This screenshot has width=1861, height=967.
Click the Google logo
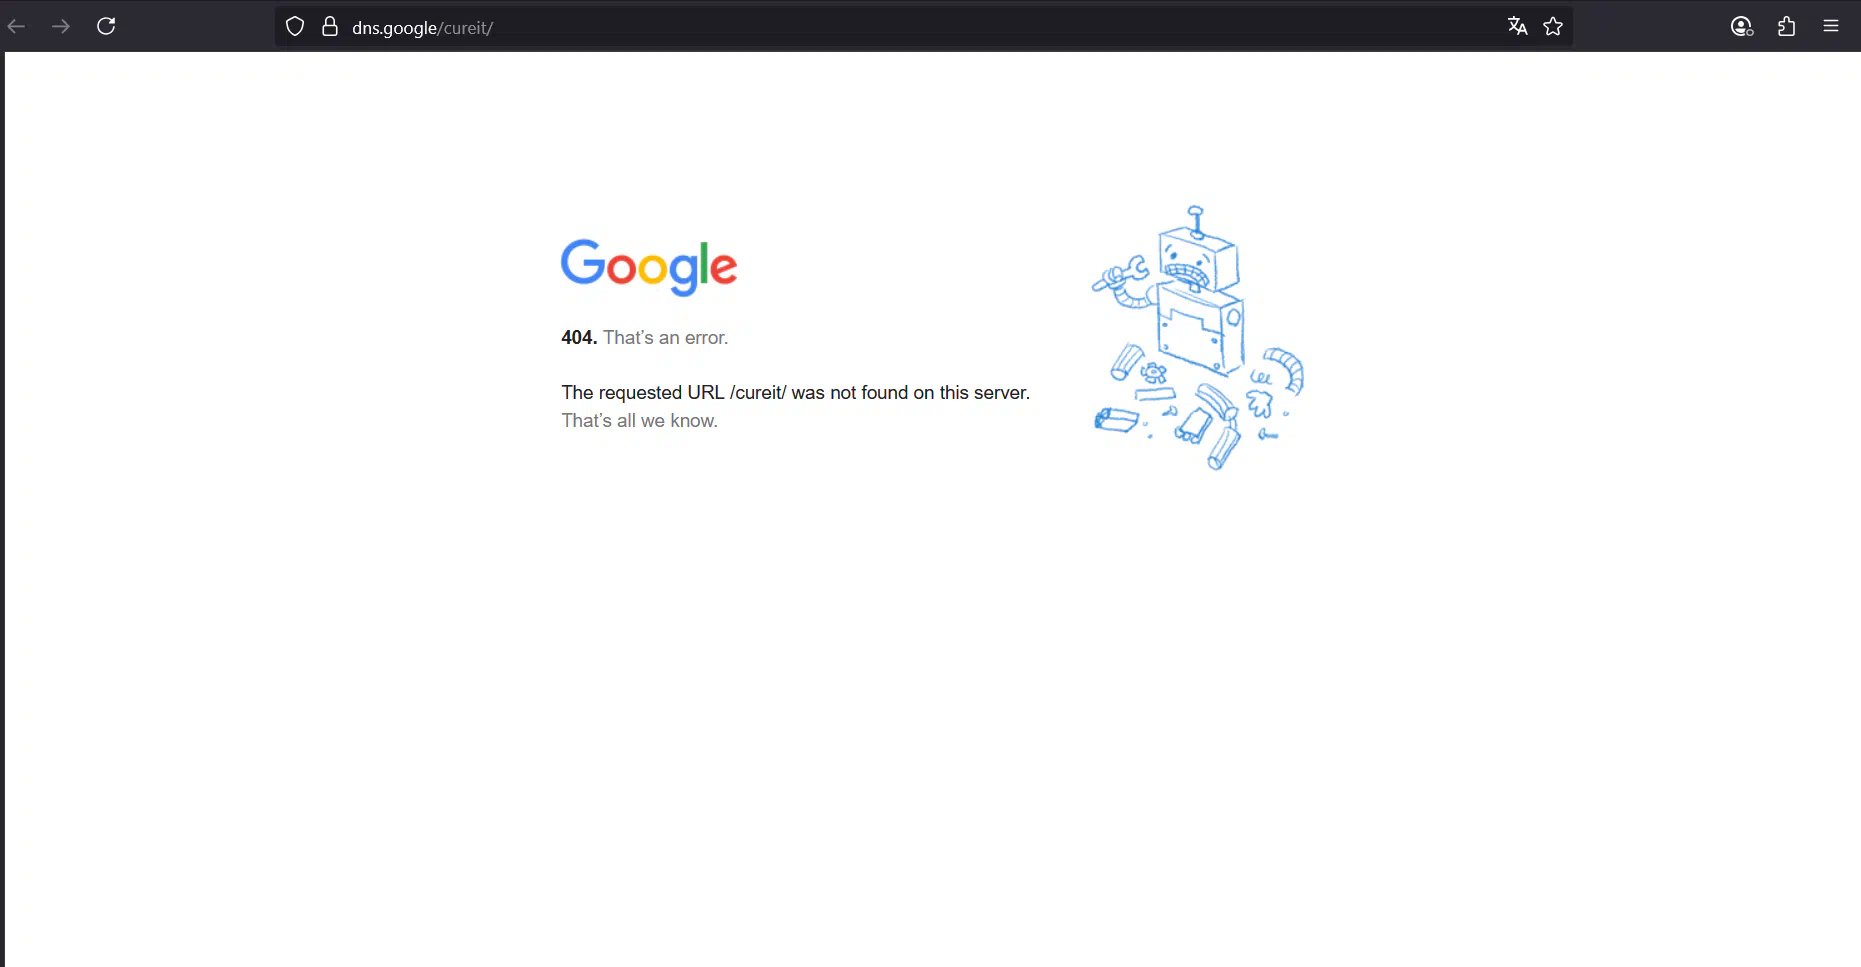(649, 267)
